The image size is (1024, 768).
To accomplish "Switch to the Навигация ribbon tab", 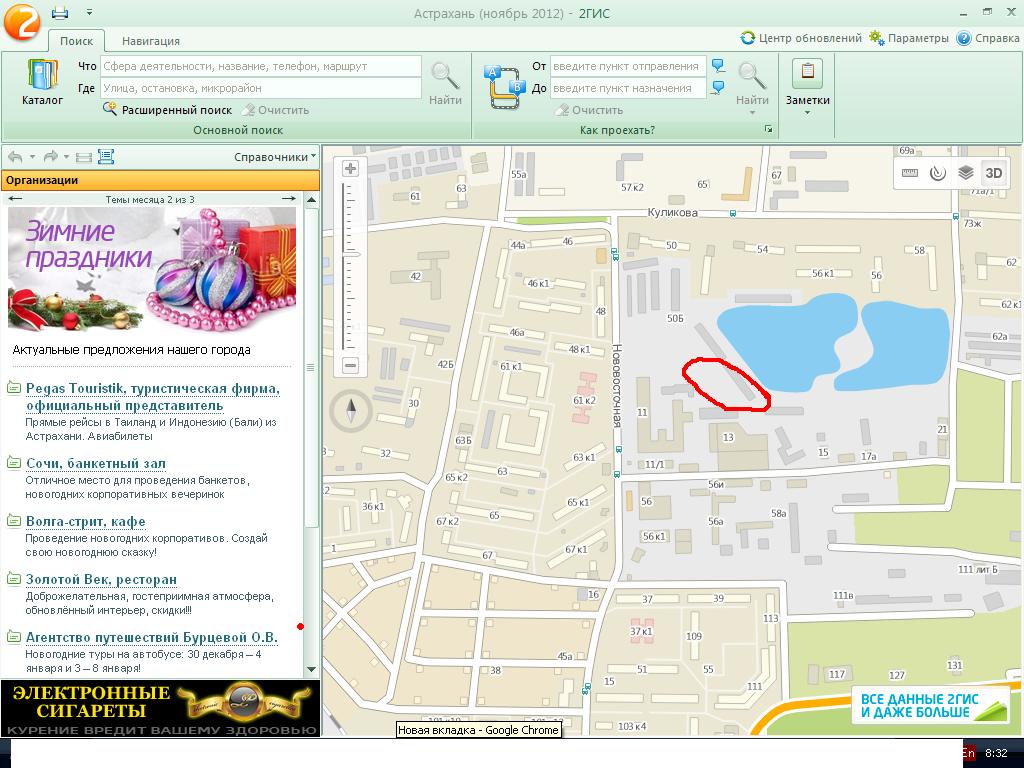I will click(x=151, y=40).
